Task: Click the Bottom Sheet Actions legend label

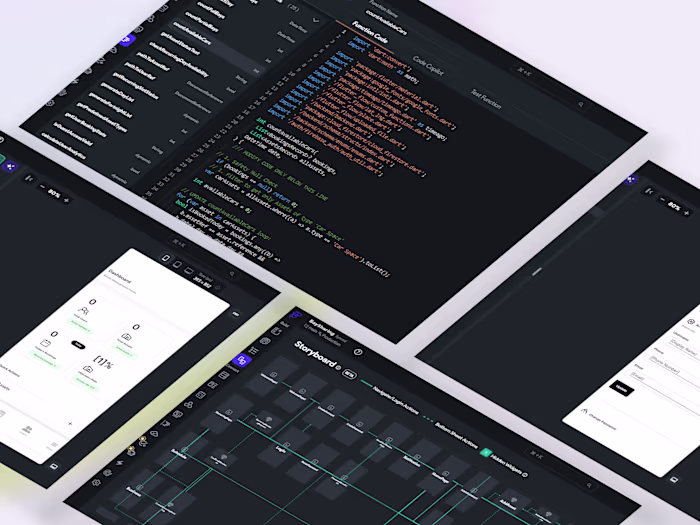Action: tap(456, 435)
